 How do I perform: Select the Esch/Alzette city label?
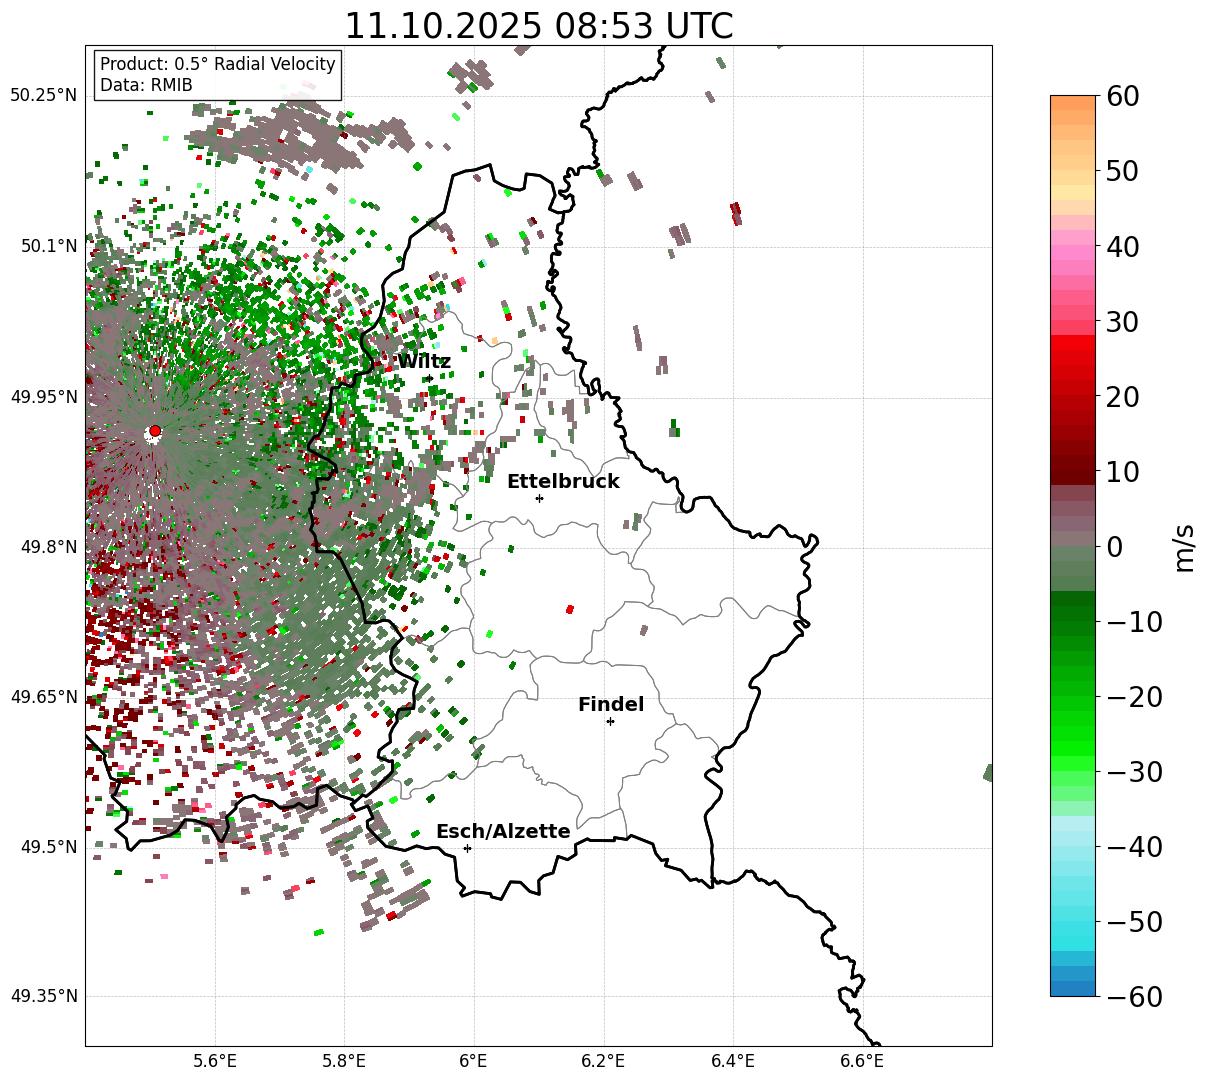point(503,832)
